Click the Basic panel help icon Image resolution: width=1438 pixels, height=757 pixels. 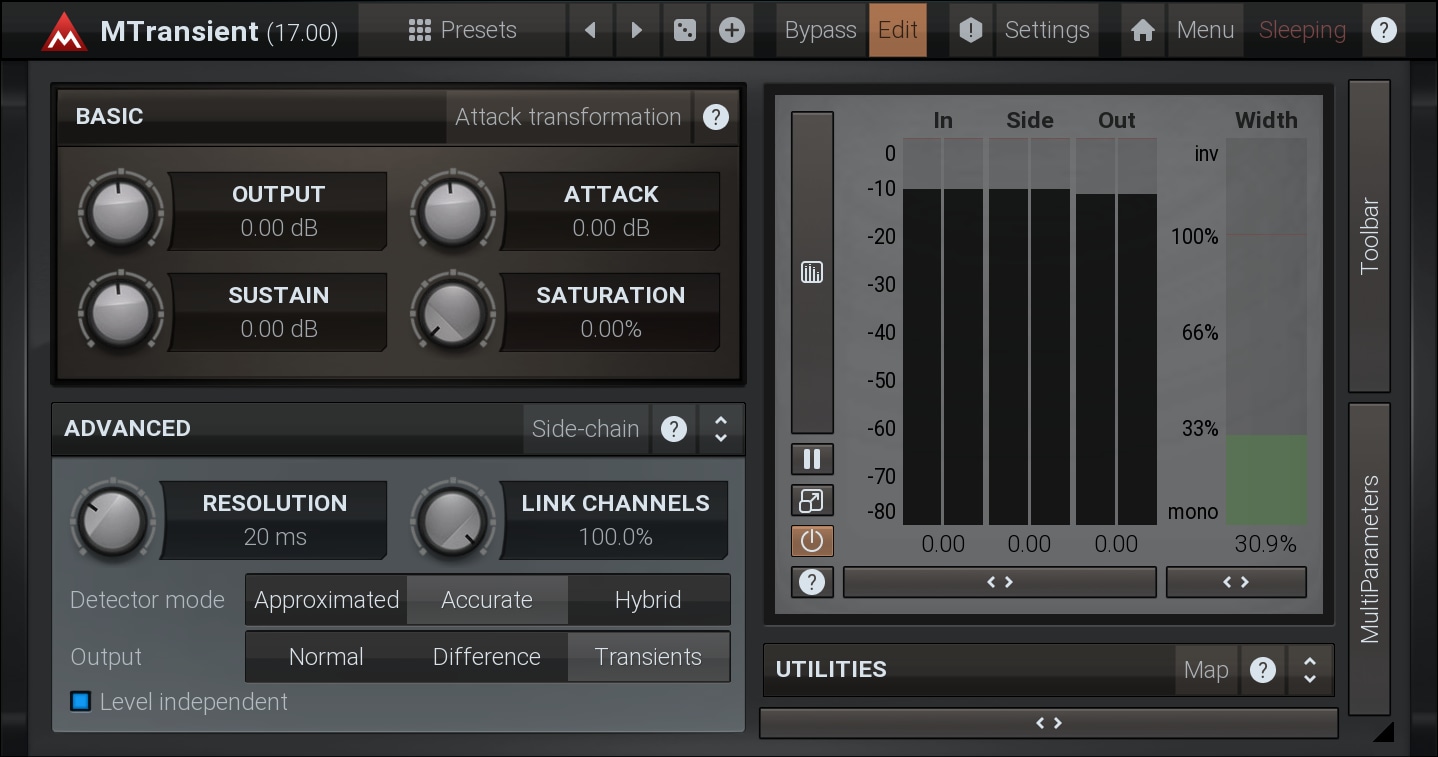pos(716,117)
